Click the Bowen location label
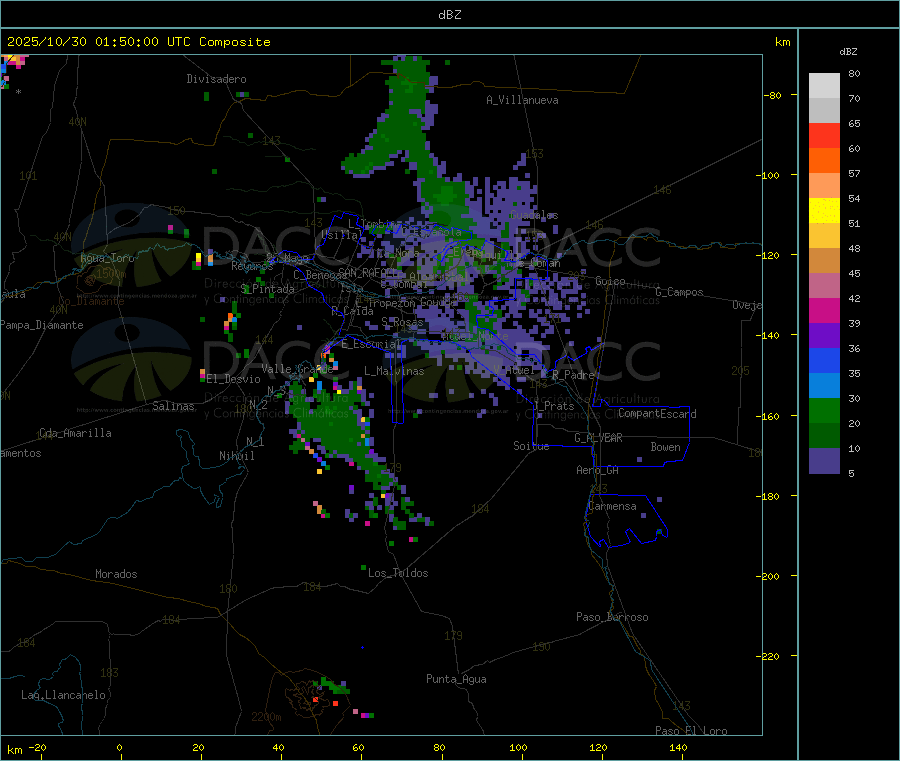 pyautogui.click(x=665, y=447)
